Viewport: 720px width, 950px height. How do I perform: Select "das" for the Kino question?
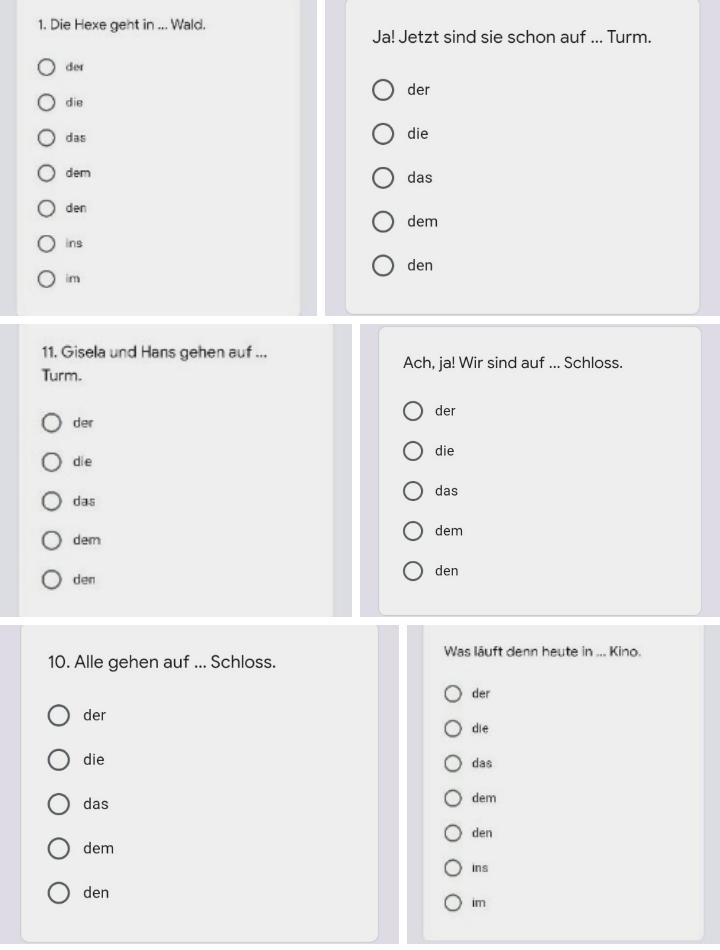pos(454,764)
